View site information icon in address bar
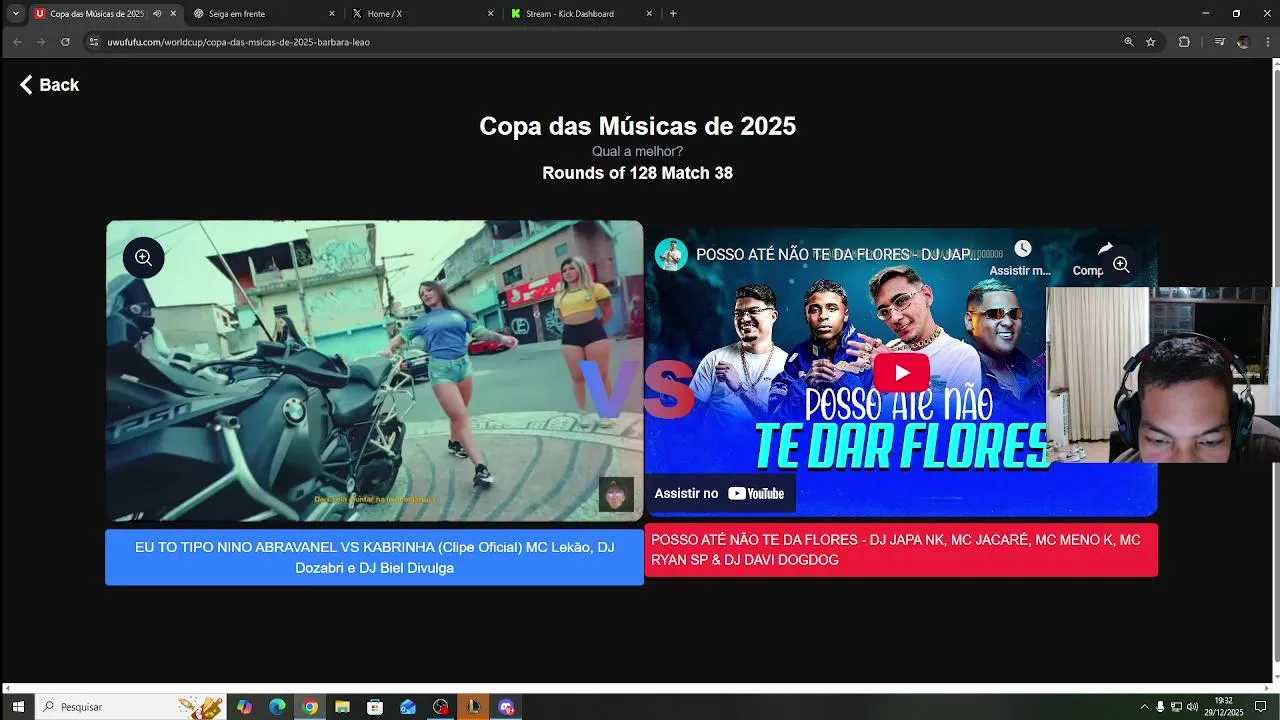1280x720 pixels. coord(94,42)
